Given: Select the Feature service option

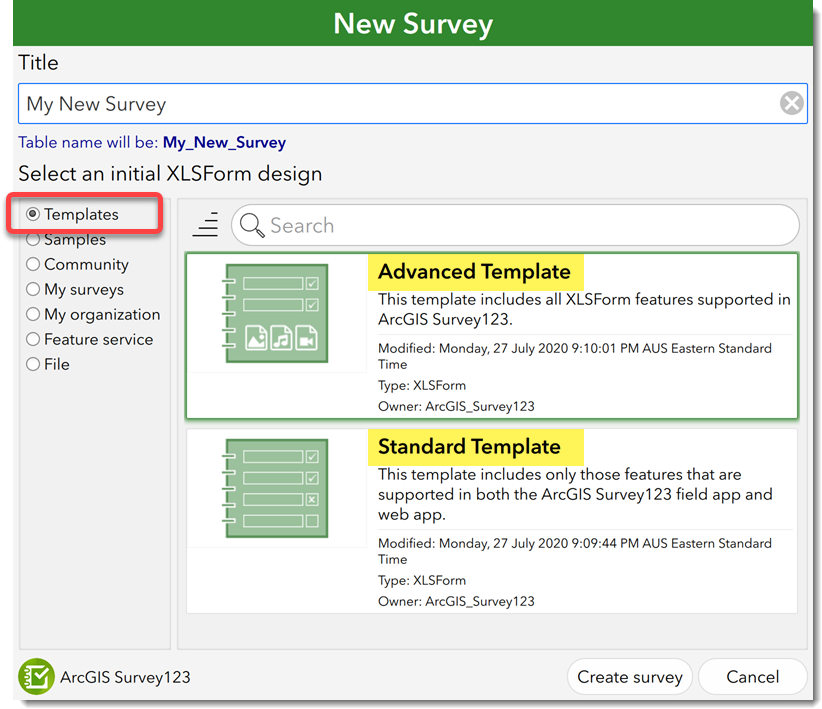Looking at the screenshot, I should (31, 339).
